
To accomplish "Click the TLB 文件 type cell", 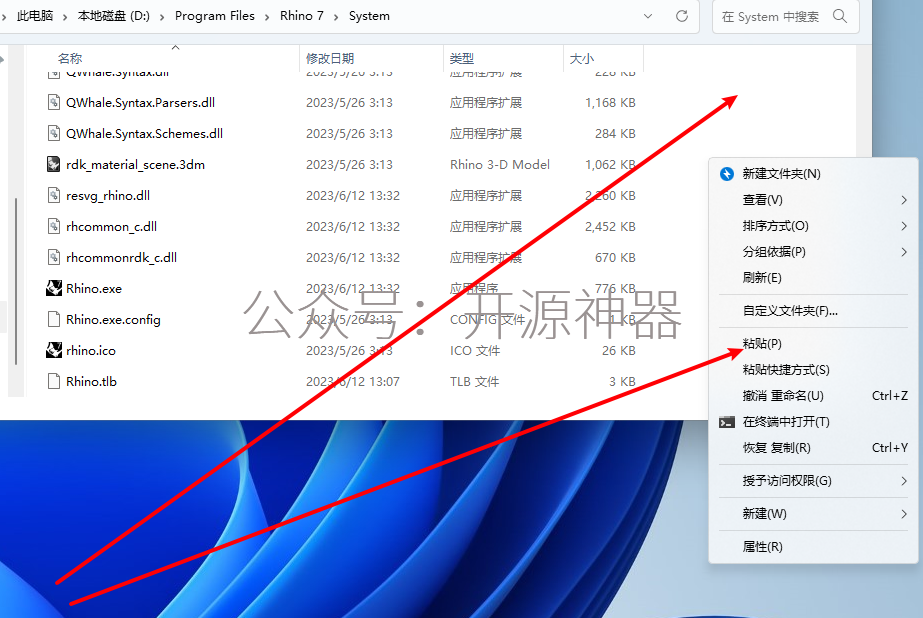I will click(474, 381).
